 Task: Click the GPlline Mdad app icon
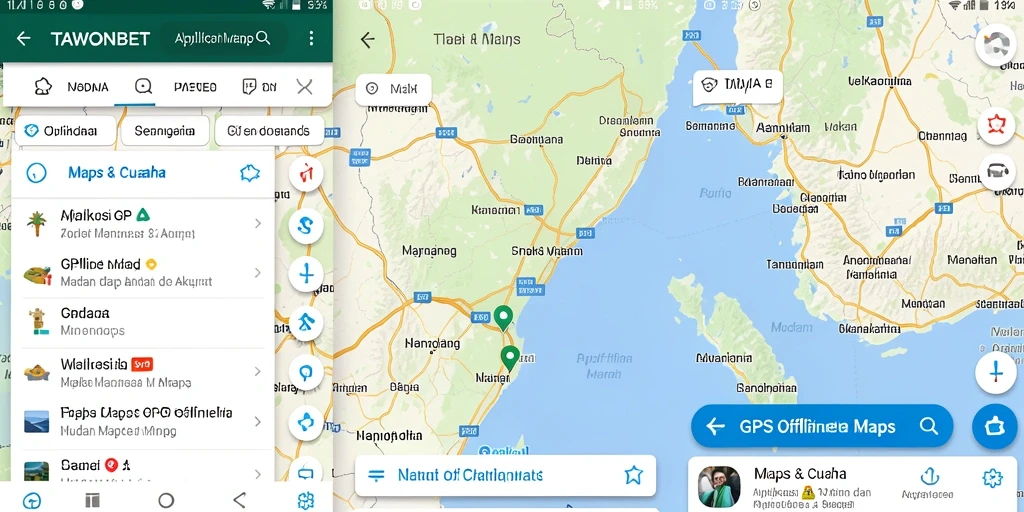37,274
